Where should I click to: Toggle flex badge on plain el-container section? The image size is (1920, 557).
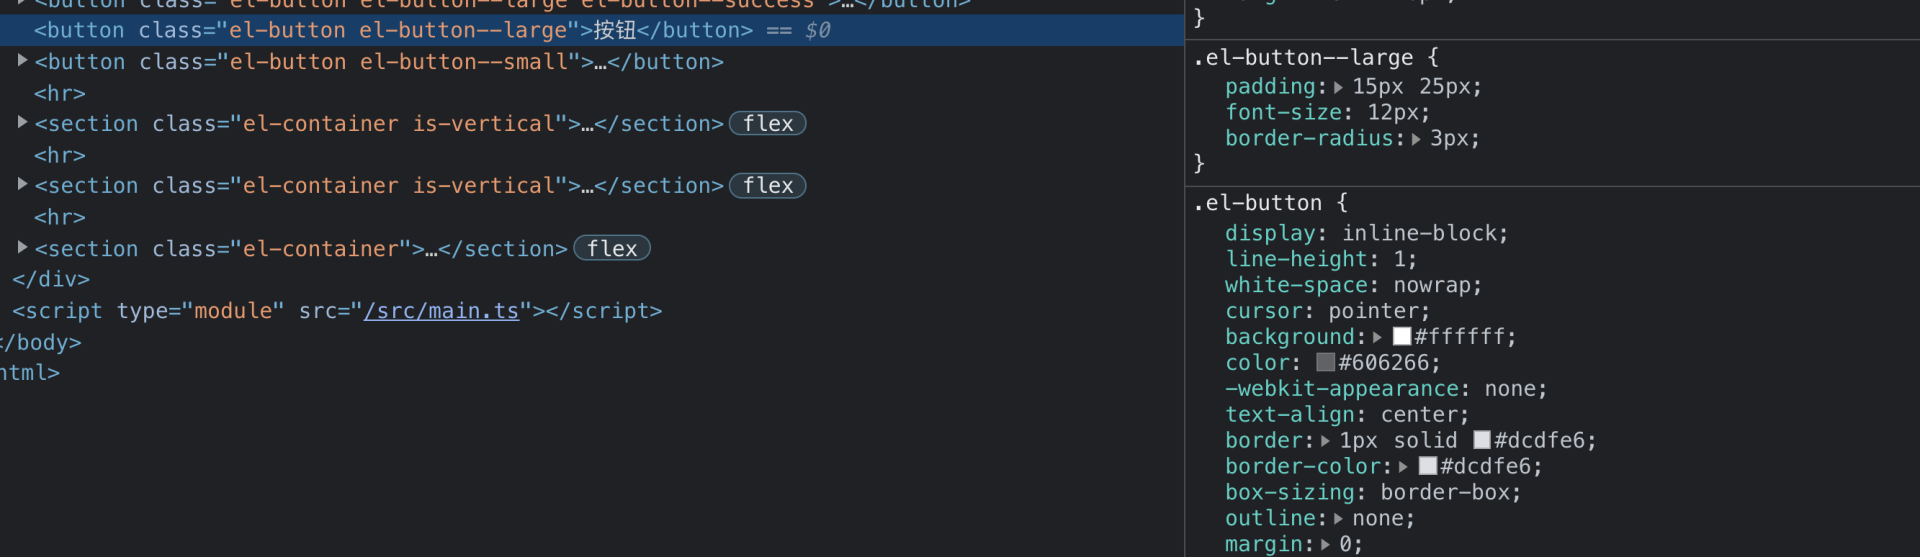pyautogui.click(x=612, y=248)
